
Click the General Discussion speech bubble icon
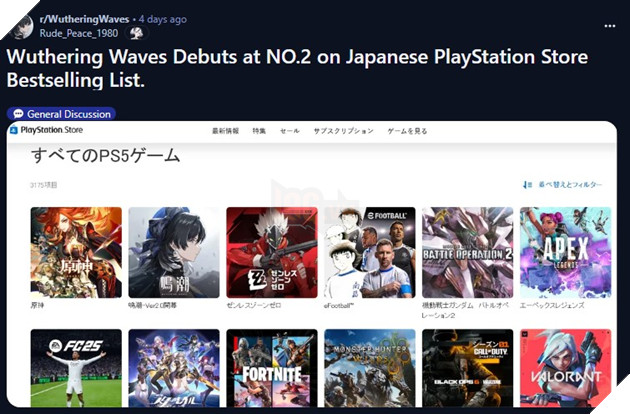click(17, 114)
